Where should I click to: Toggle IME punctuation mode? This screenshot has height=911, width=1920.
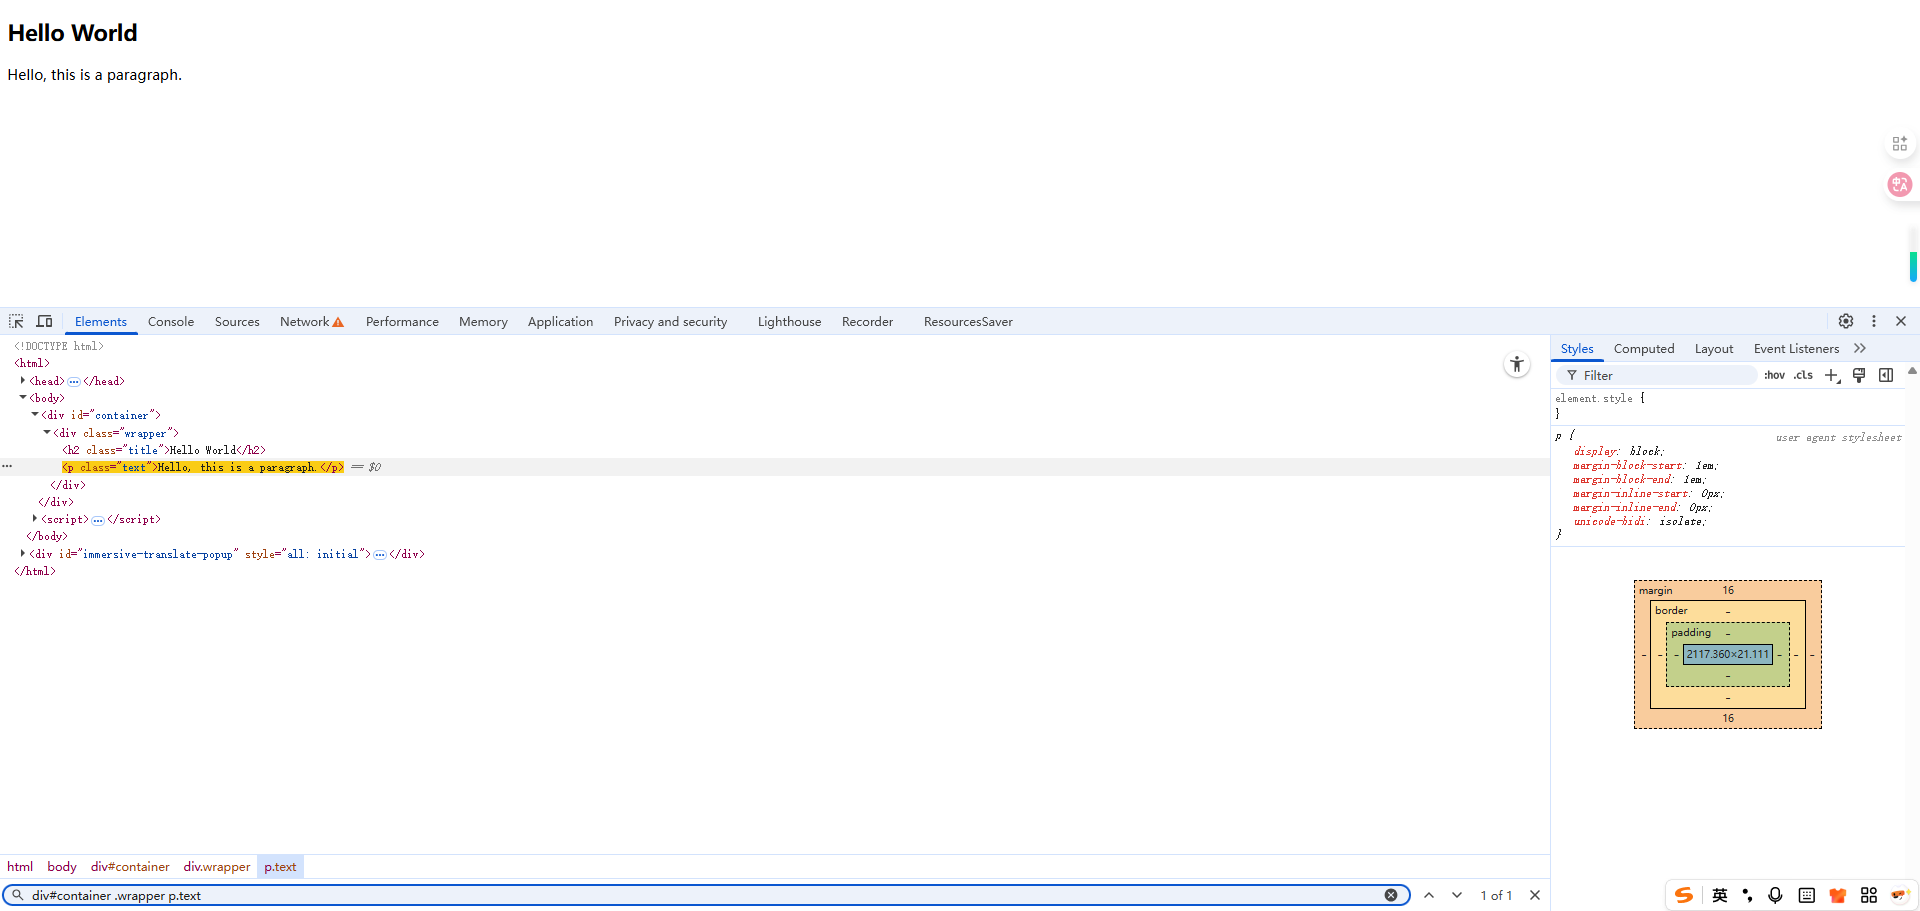pyautogui.click(x=1747, y=895)
